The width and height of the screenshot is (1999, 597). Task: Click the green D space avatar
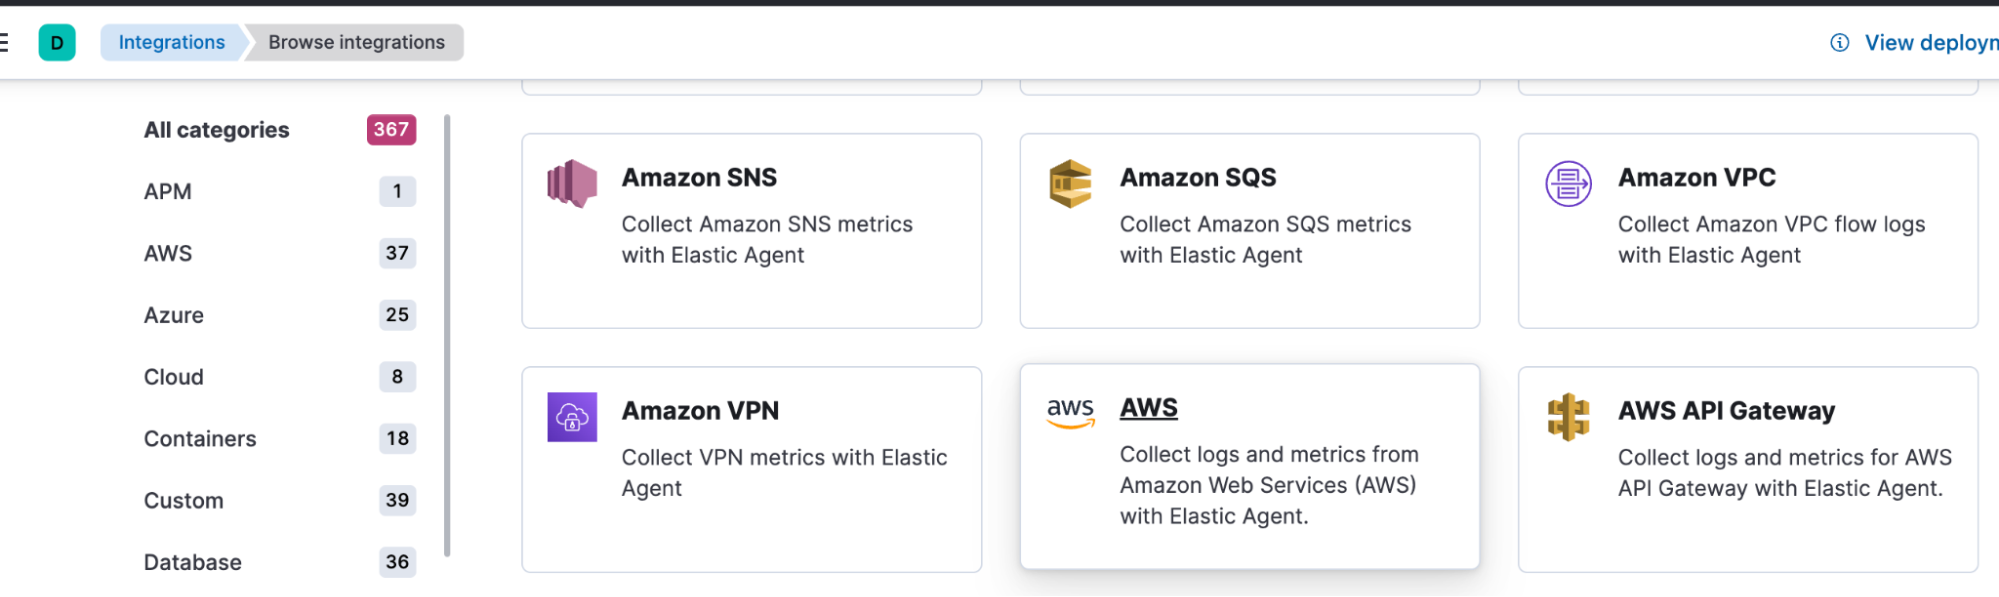point(57,42)
